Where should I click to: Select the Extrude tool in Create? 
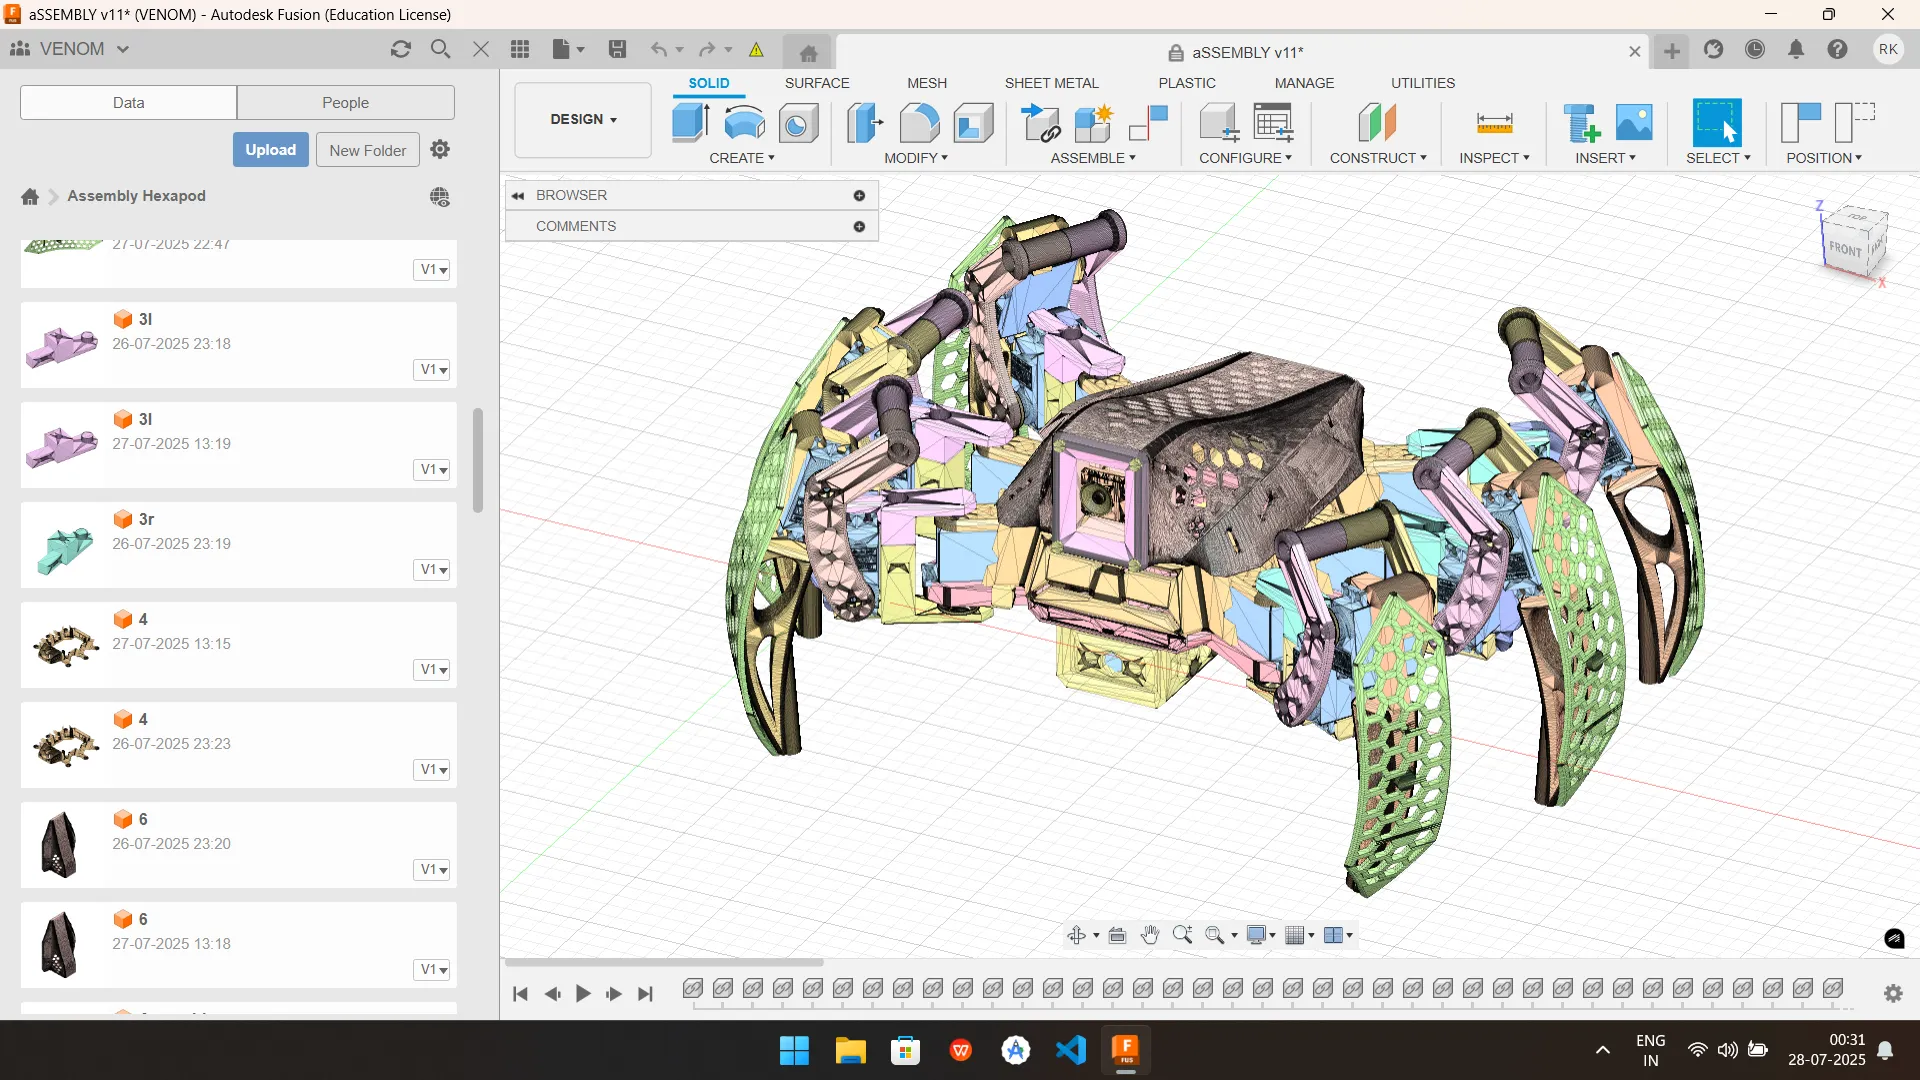(x=691, y=123)
